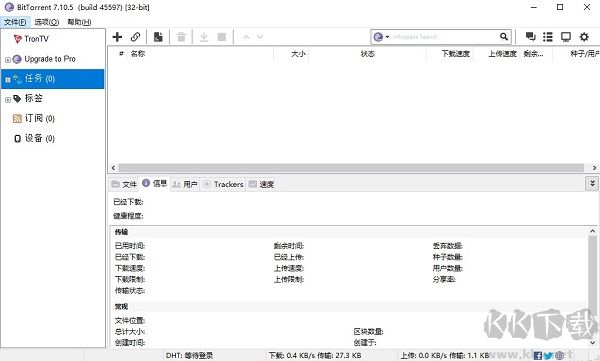This screenshot has height=361, width=600.
Task: Click the remote monitor icon
Action: pos(566,36)
